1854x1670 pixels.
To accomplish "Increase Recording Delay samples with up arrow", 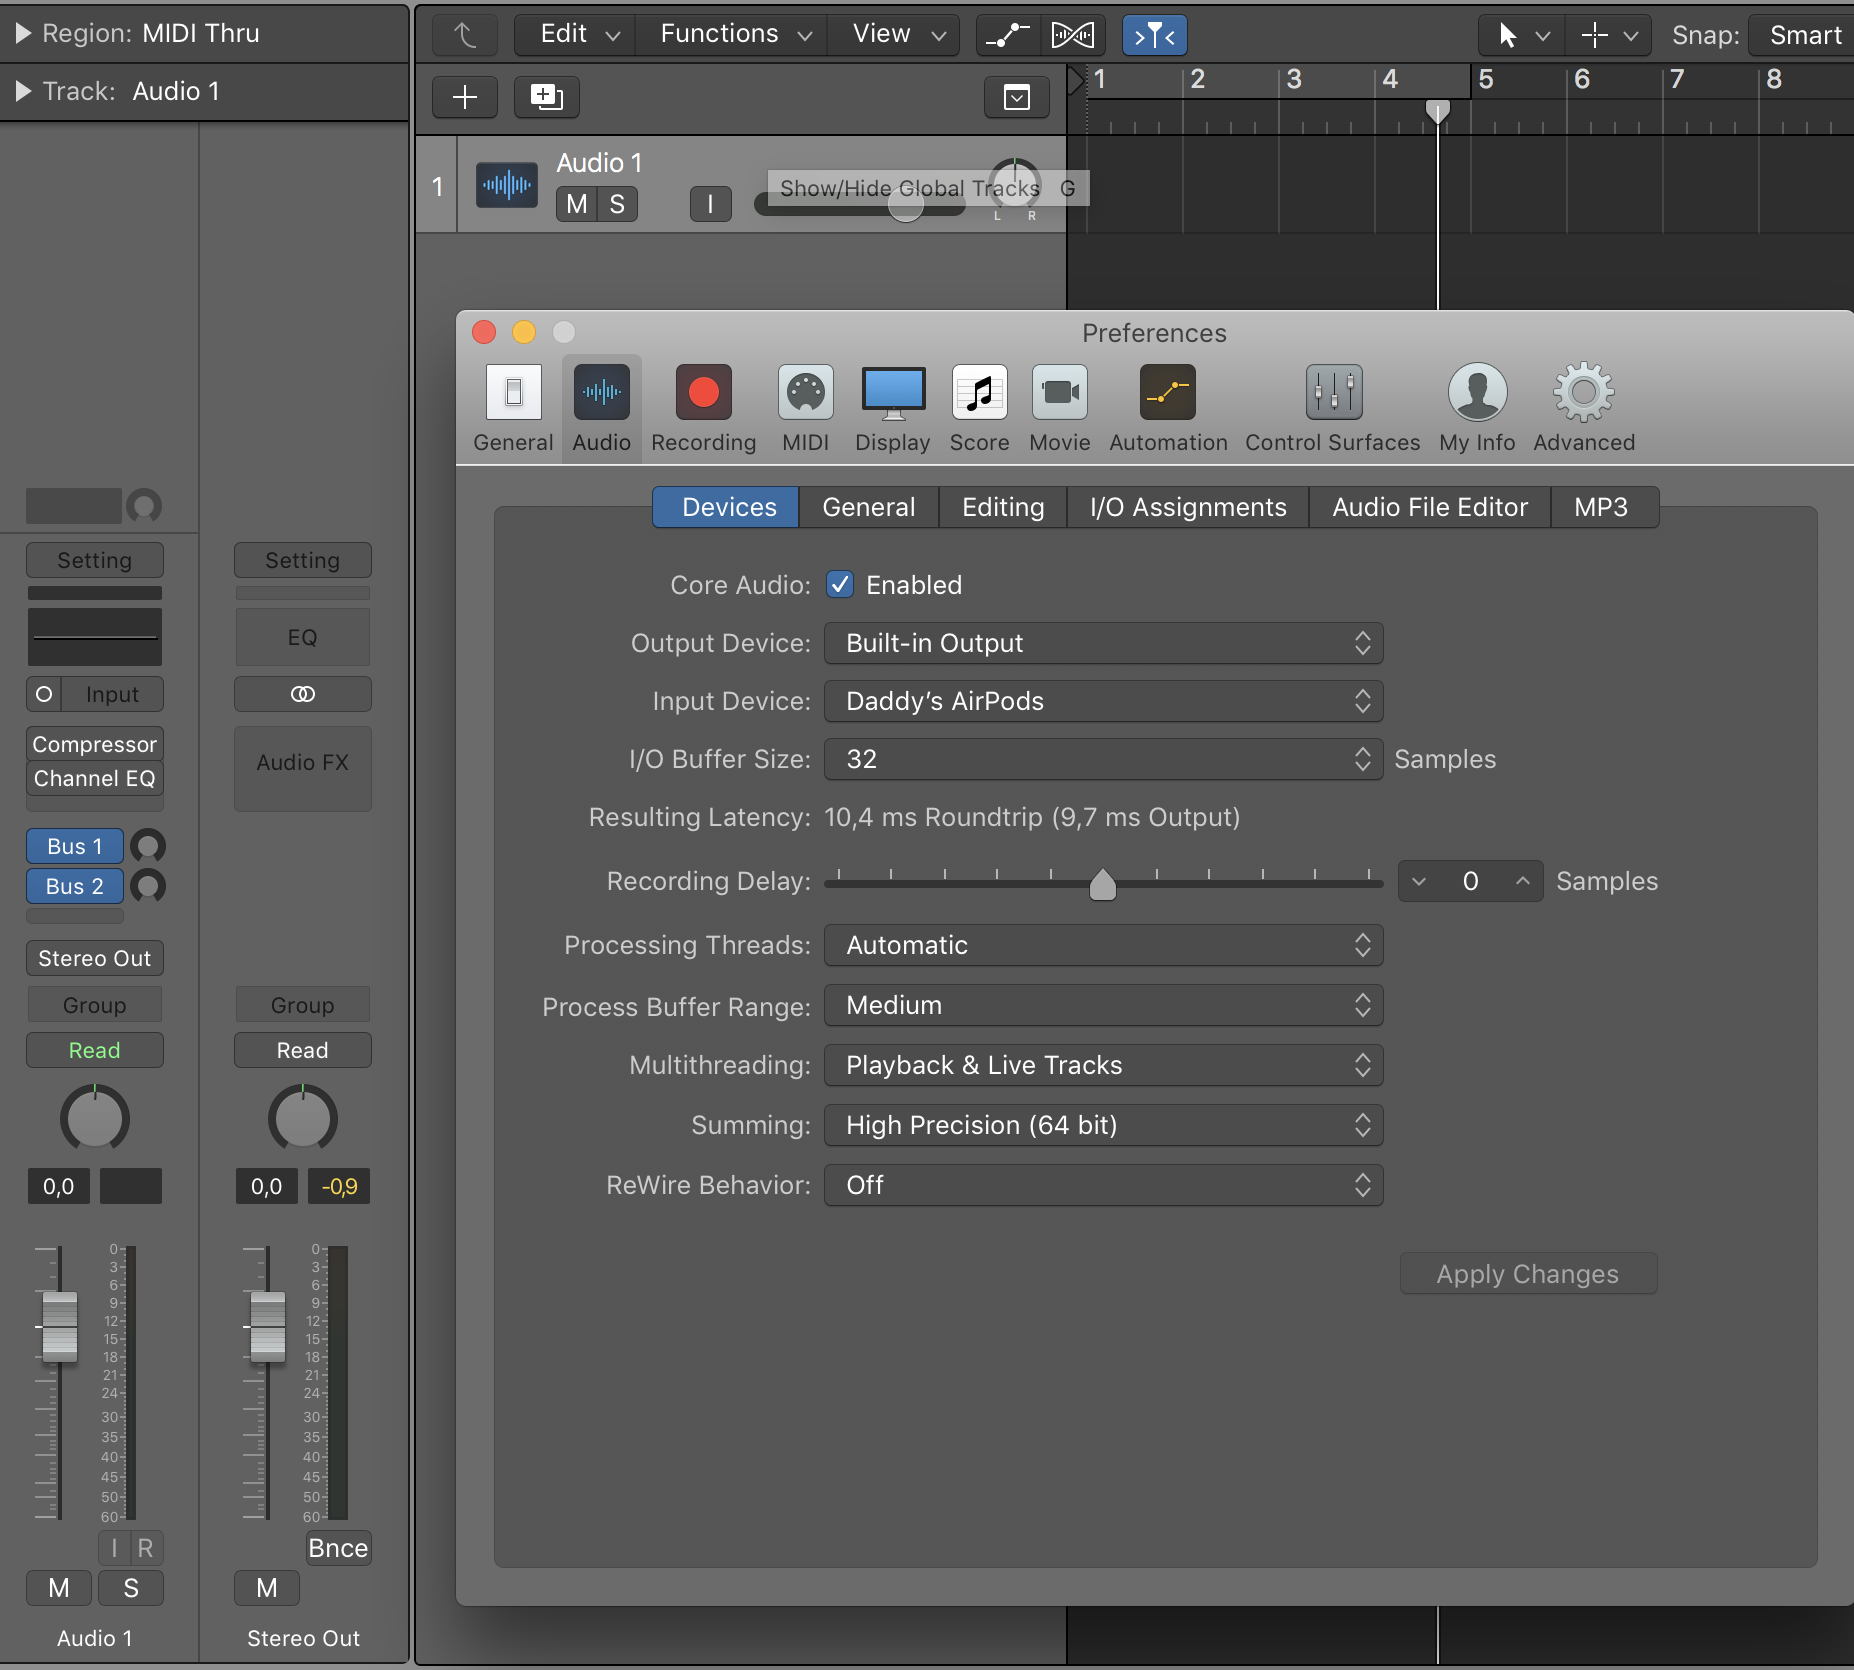I will 1522,881.
